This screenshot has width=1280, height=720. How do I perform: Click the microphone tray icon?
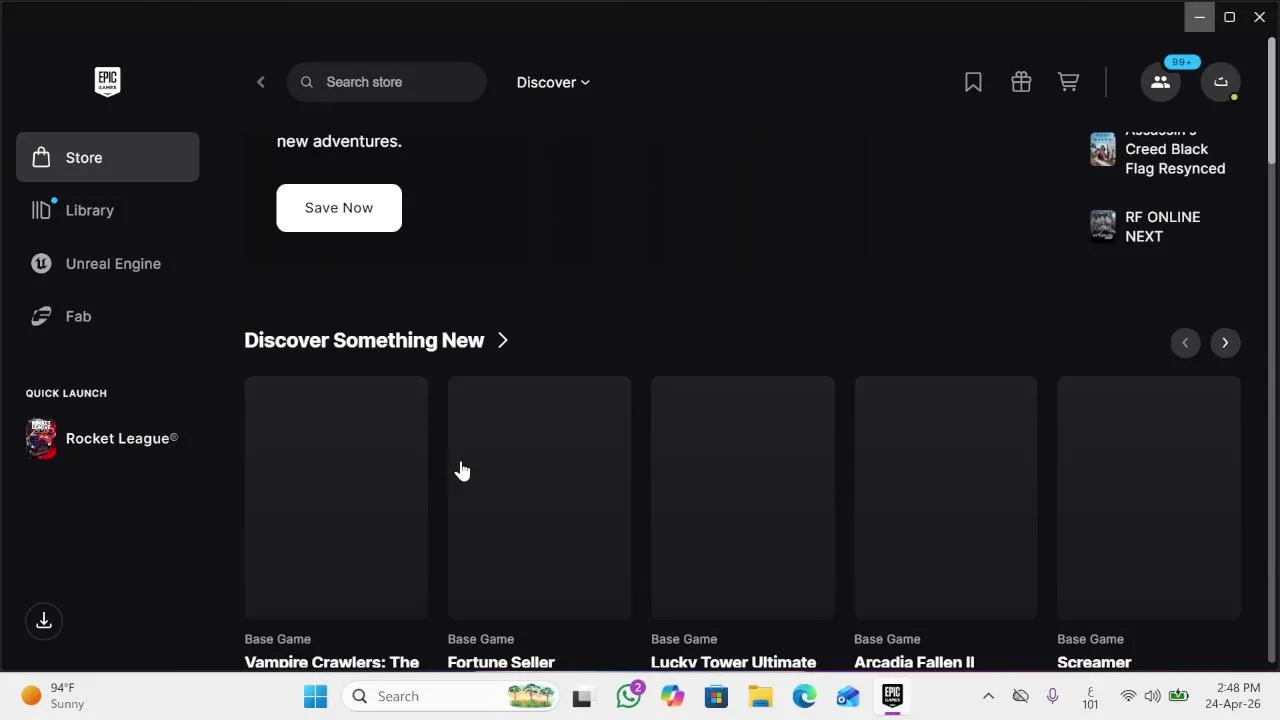coord(1052,696)
